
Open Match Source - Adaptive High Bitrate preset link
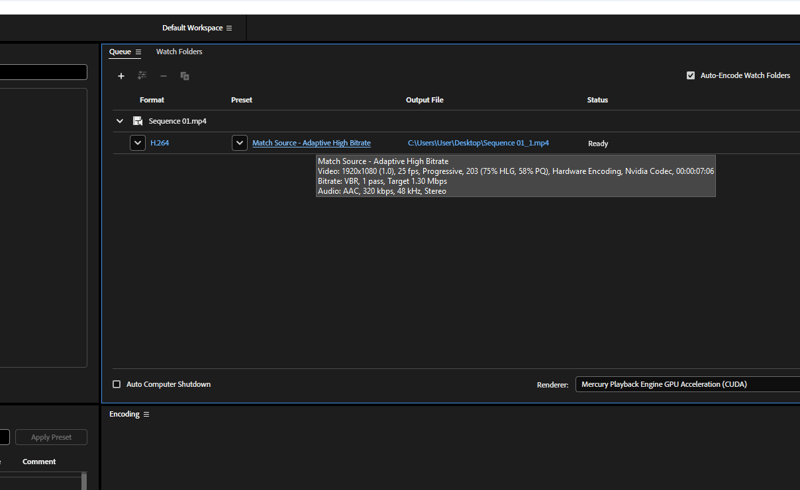[x=311, y=143]
